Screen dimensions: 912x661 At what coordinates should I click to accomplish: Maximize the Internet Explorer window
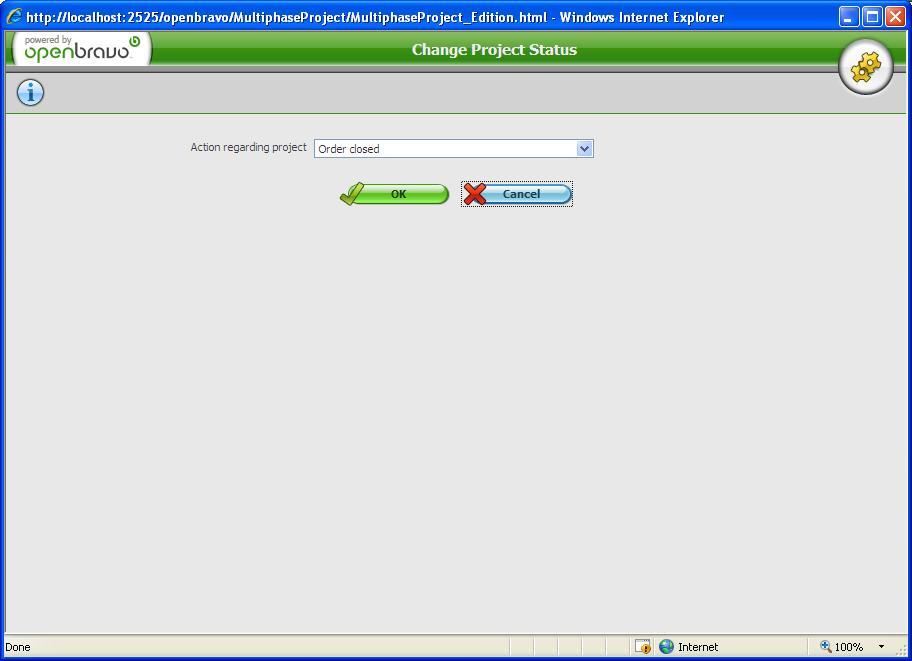(872, 17)
